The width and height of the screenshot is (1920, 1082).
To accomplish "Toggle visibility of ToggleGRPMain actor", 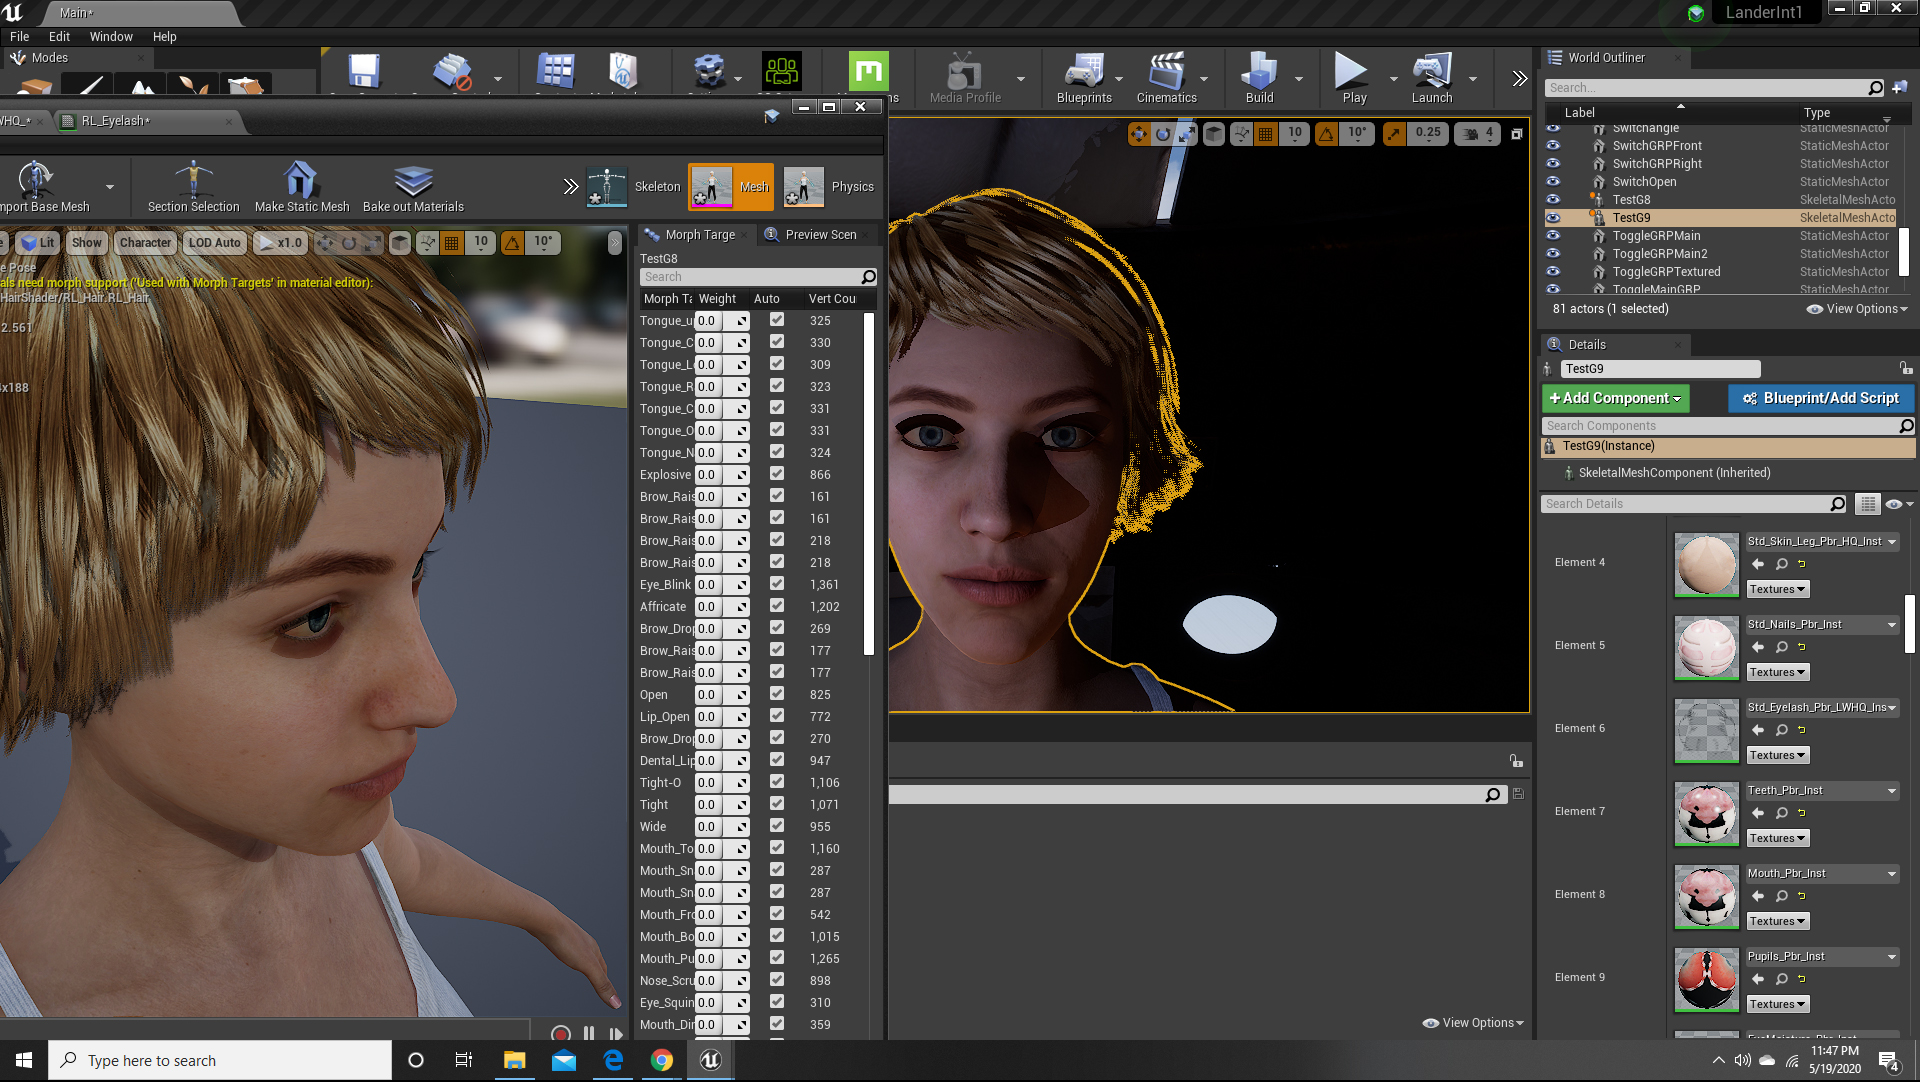I will (x=1553, y=235).
